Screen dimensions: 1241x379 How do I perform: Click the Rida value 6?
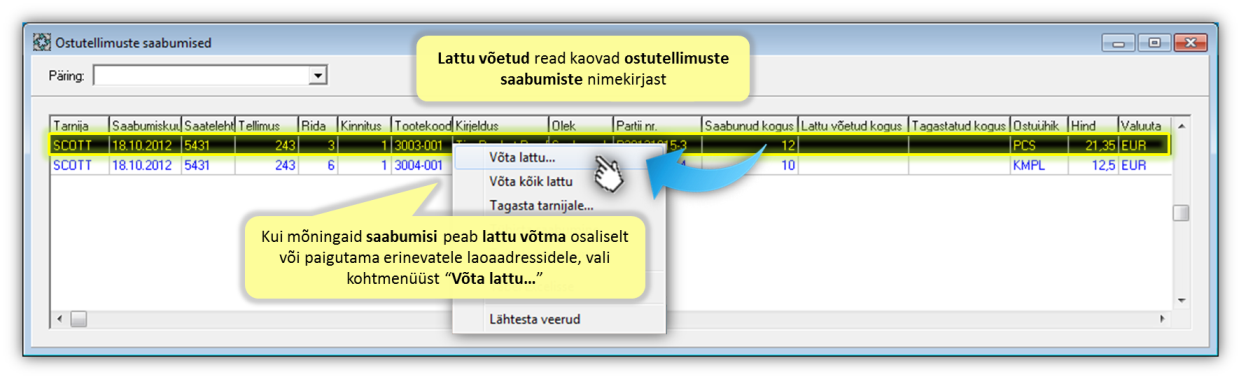coord(318,165)
